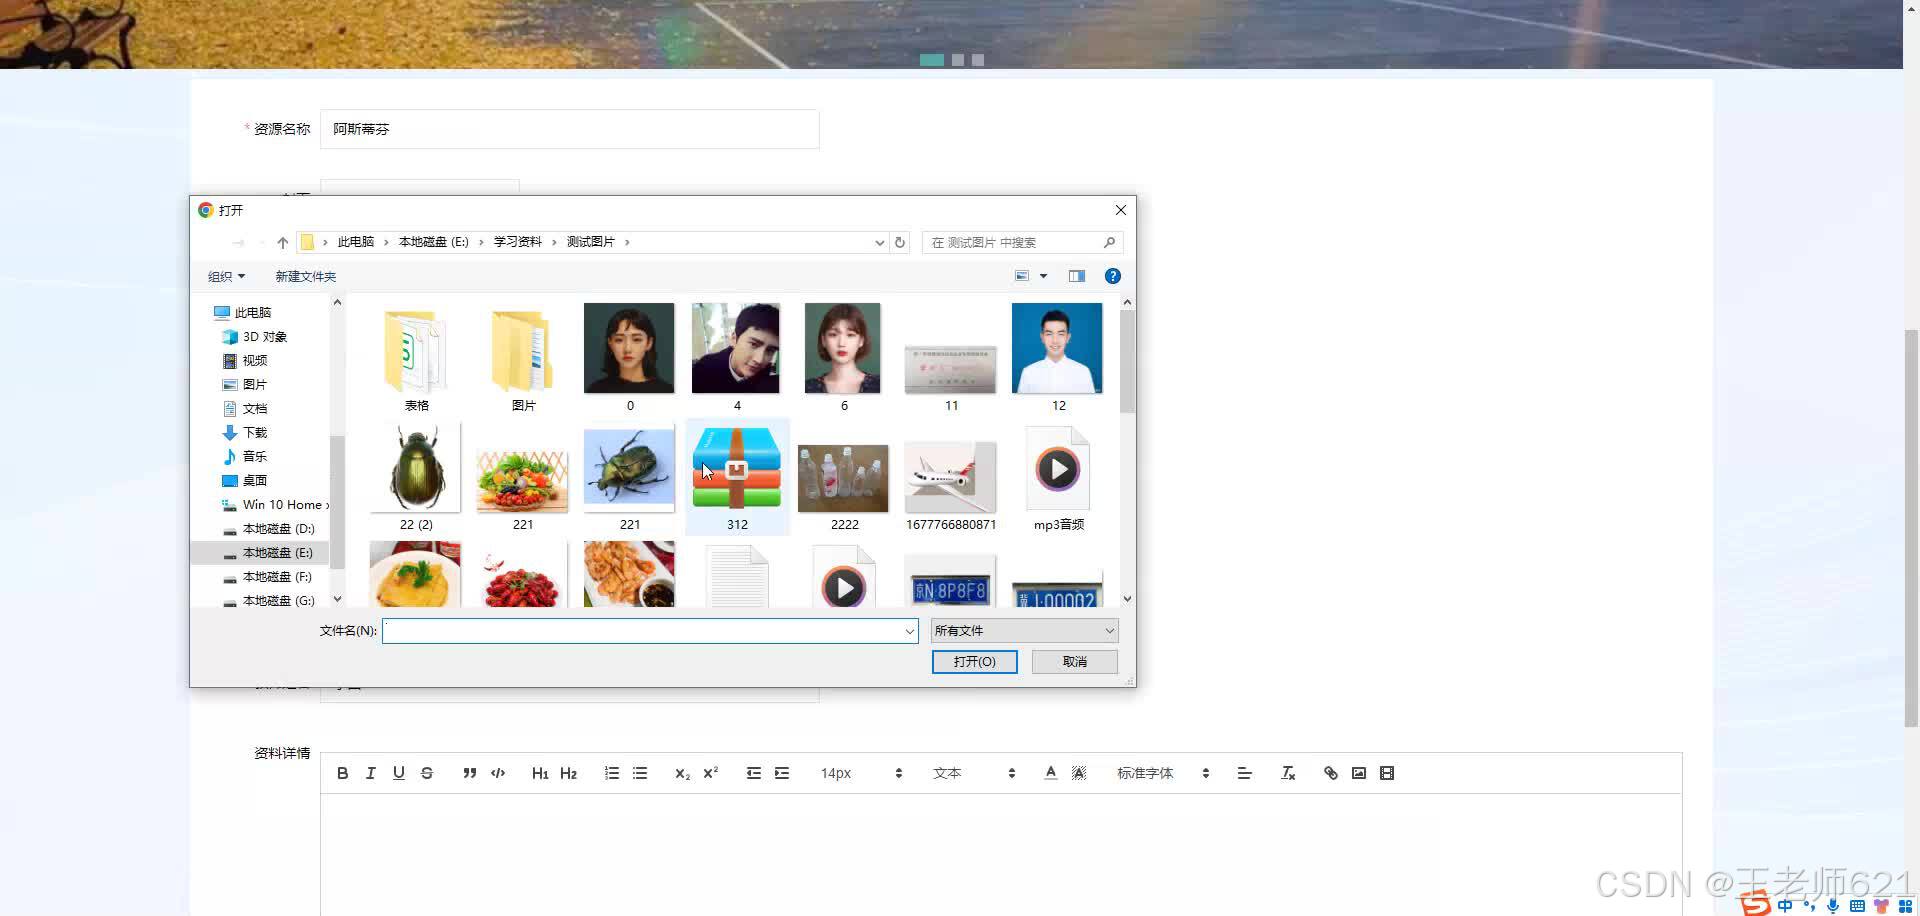Refresh the current folder view

(x=900, y=242)
